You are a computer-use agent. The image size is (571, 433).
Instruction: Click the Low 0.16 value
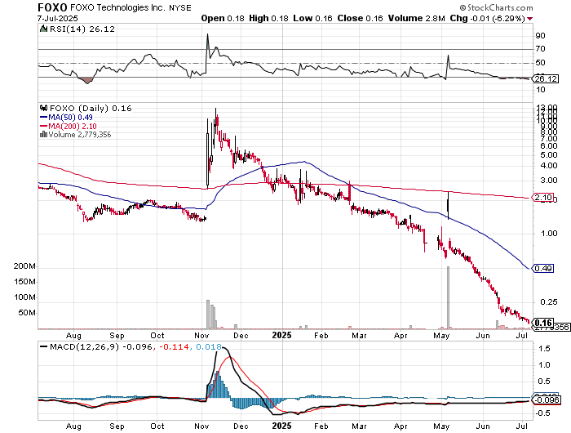tap(312, 18)
